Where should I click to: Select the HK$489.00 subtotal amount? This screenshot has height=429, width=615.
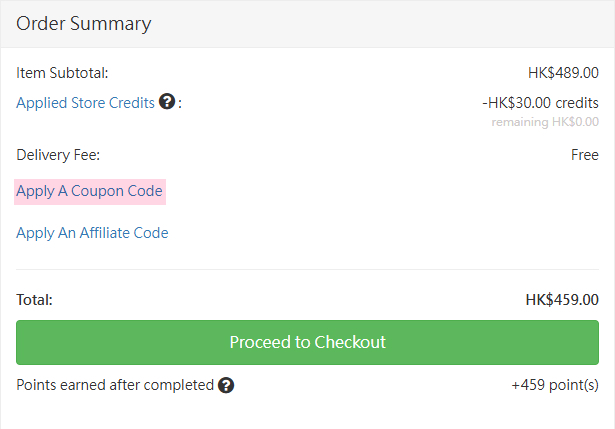563,72
